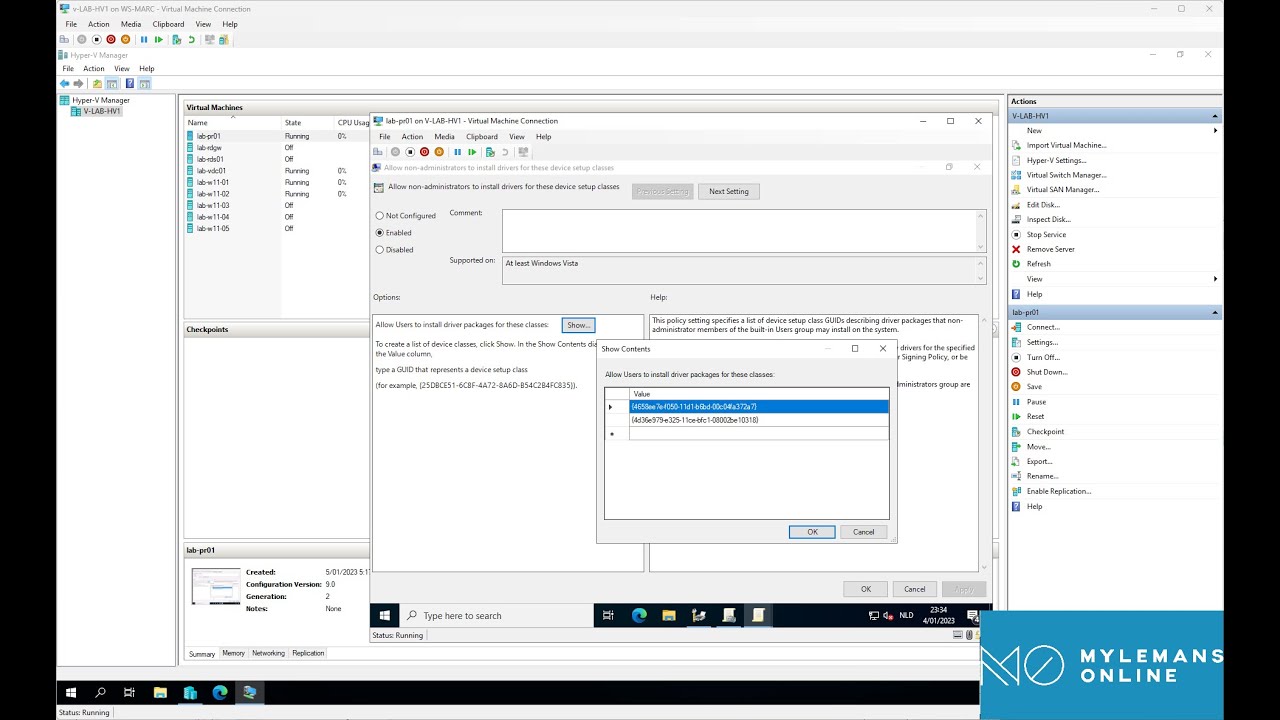
Task: Click Next Setting button
Action: point(729,191)
